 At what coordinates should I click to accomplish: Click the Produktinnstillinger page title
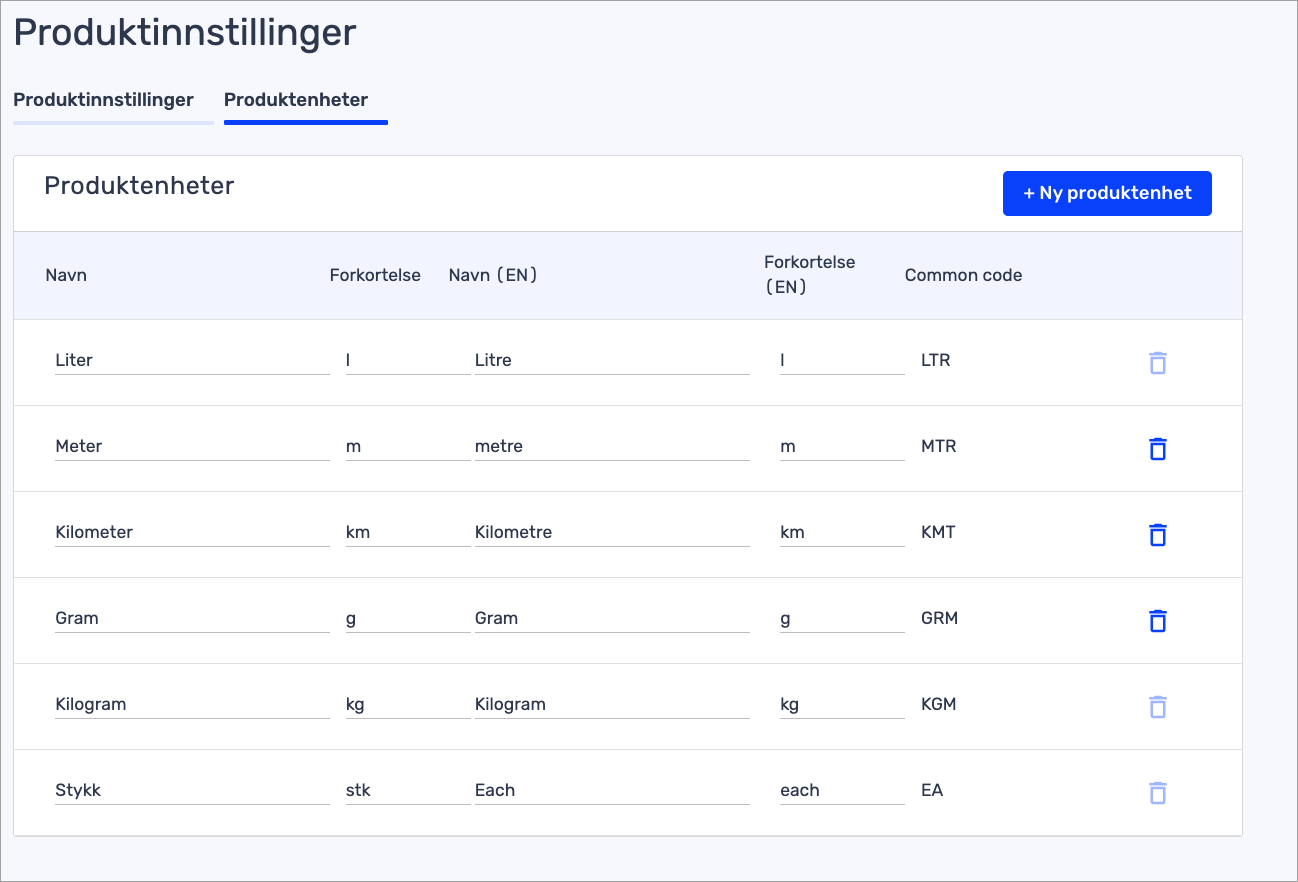185,33
